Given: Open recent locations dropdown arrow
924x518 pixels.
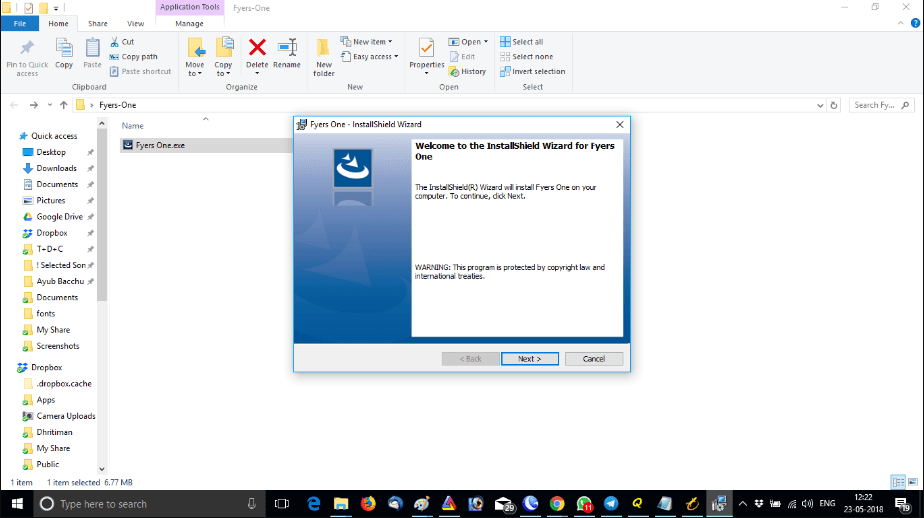Looking at the screenshot, I should pyautogui.click(x=50, y=105).
